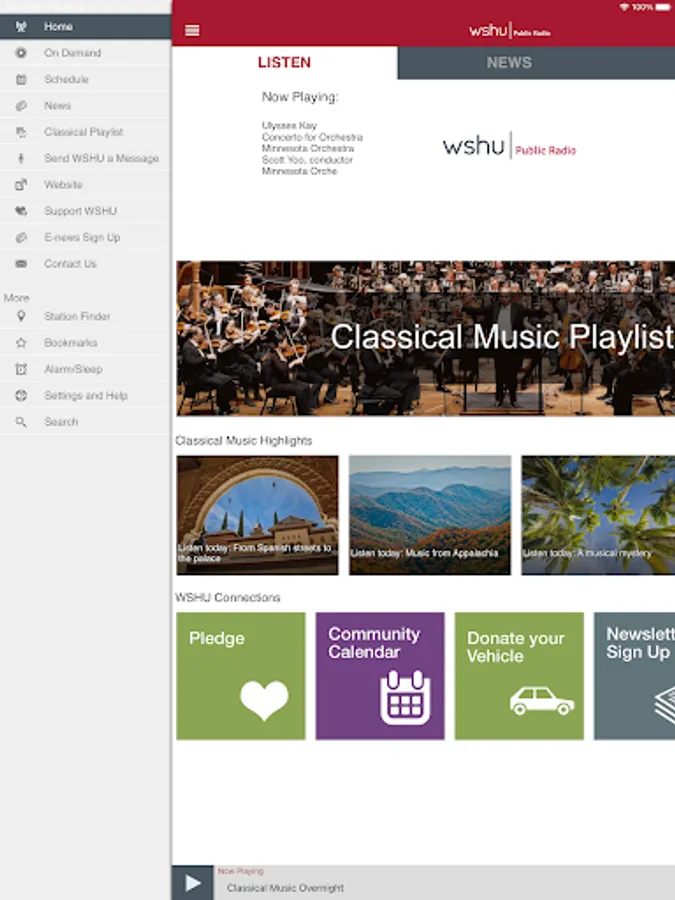Play Classical Music Overnight stream
This screenshot has height=900, width=675.
tap(192, 883)
